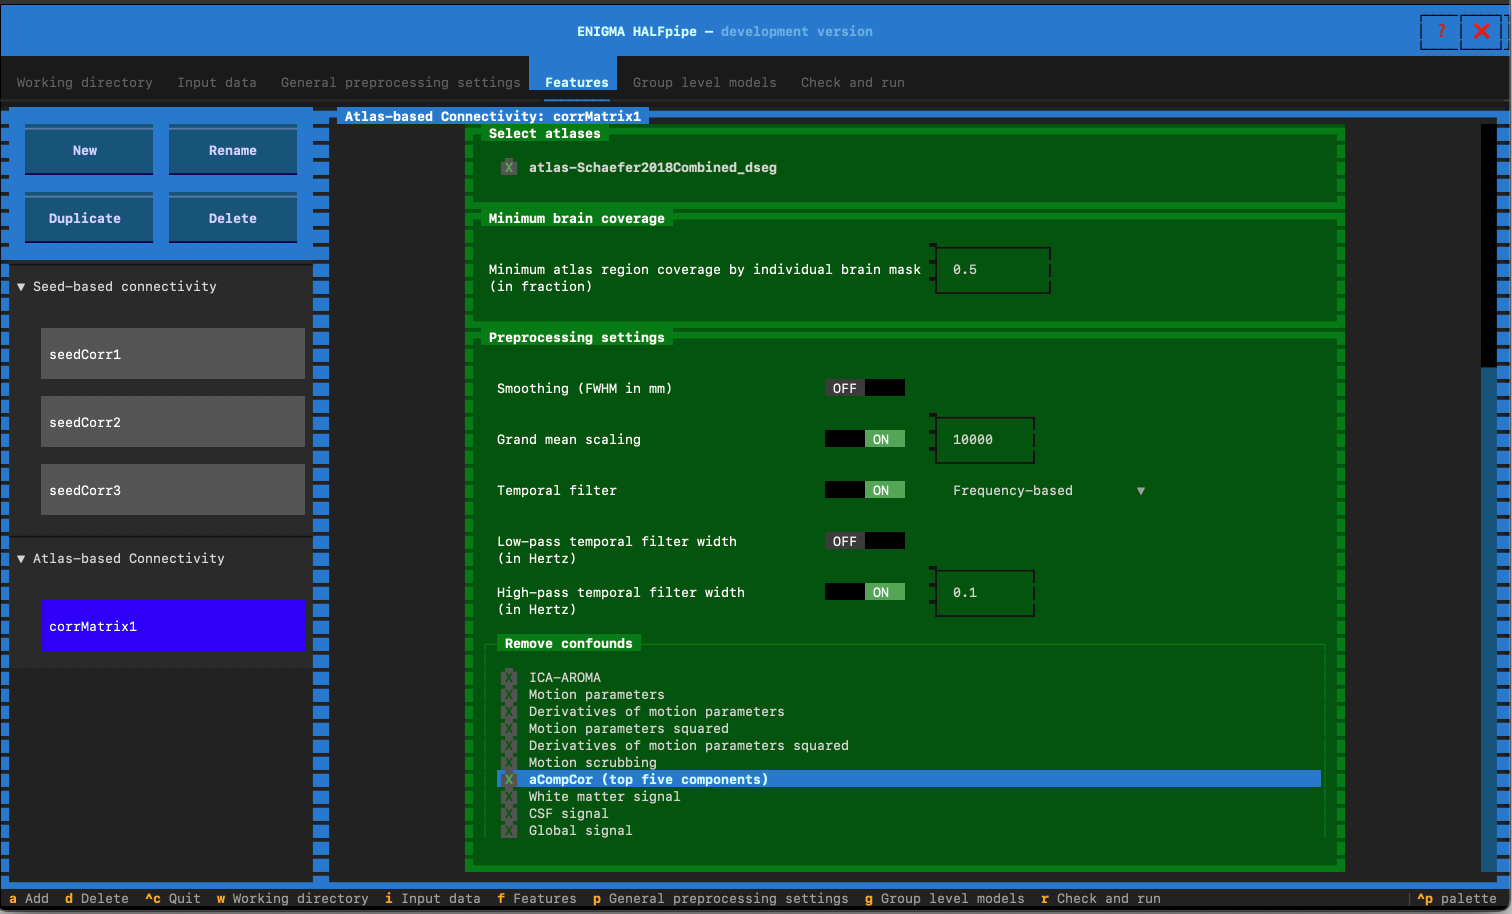The image size is (1512, 914).
Task: Collapse the Atlas-based Connectivity section
Action: (21, 559)
